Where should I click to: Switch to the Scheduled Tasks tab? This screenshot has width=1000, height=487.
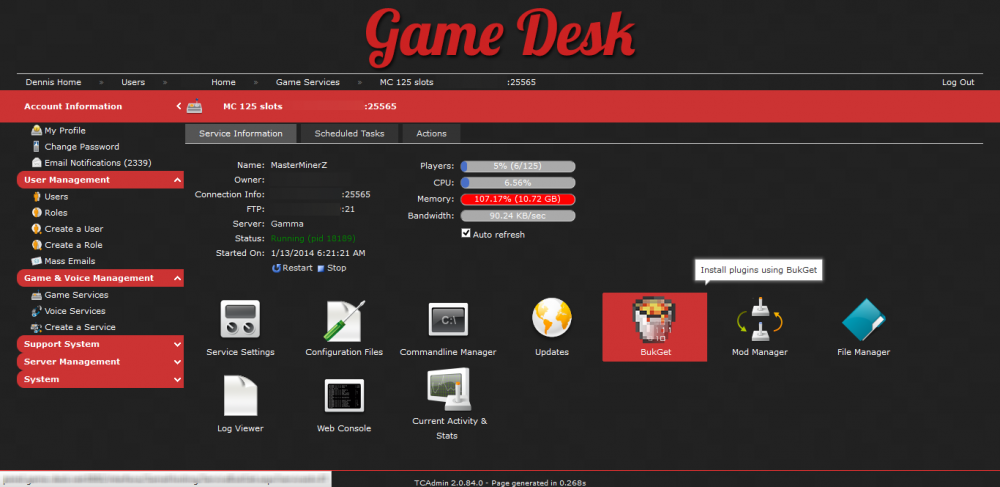coord(349,133)
